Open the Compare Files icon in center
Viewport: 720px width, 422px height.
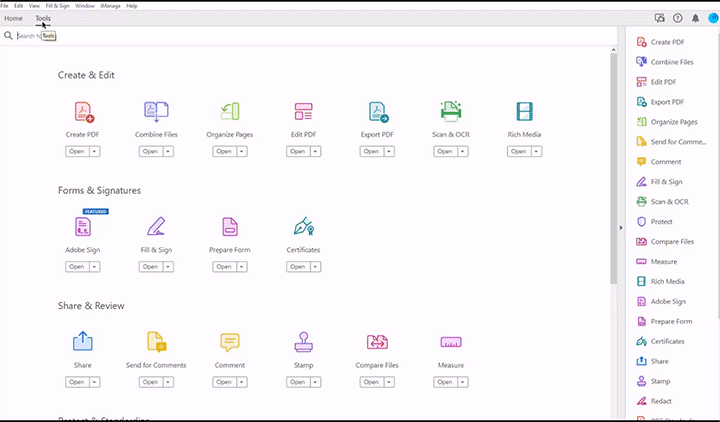[x=377, y=343]
